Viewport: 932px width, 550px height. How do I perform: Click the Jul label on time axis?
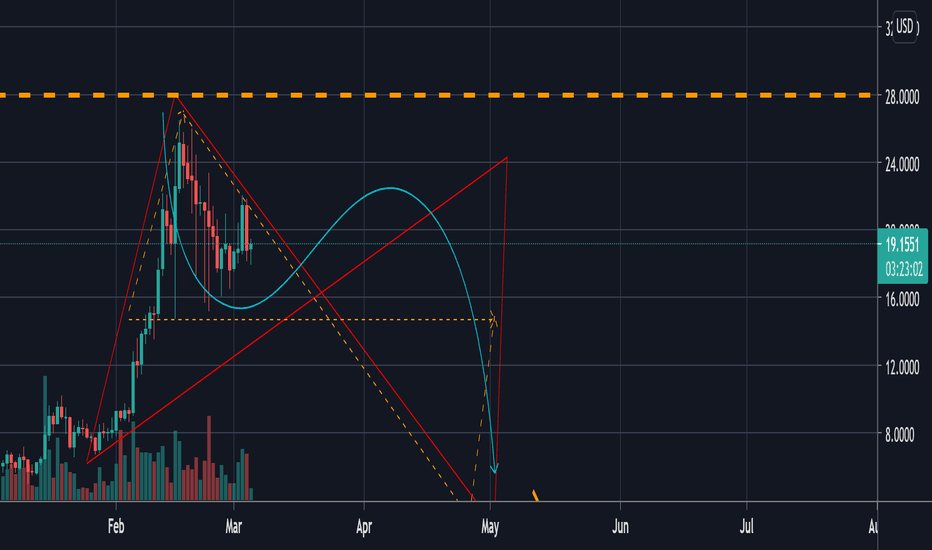[747, 526]
